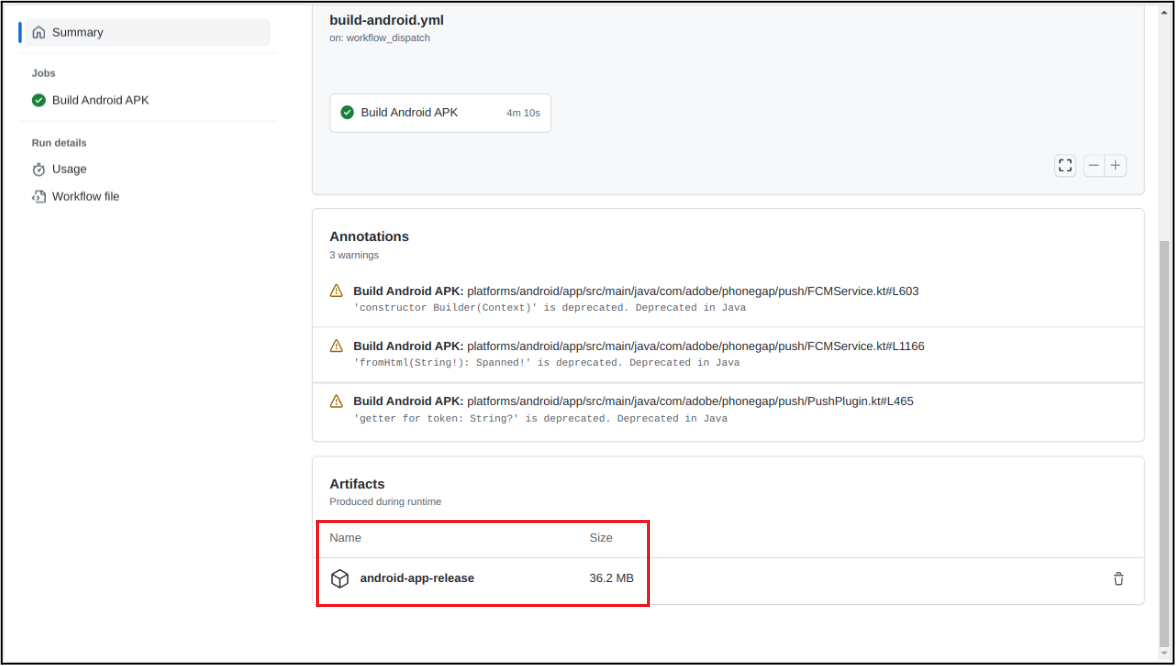Download the android-app-release artifact
This screenshot has width=1176, height=666.
click(417, 578)
